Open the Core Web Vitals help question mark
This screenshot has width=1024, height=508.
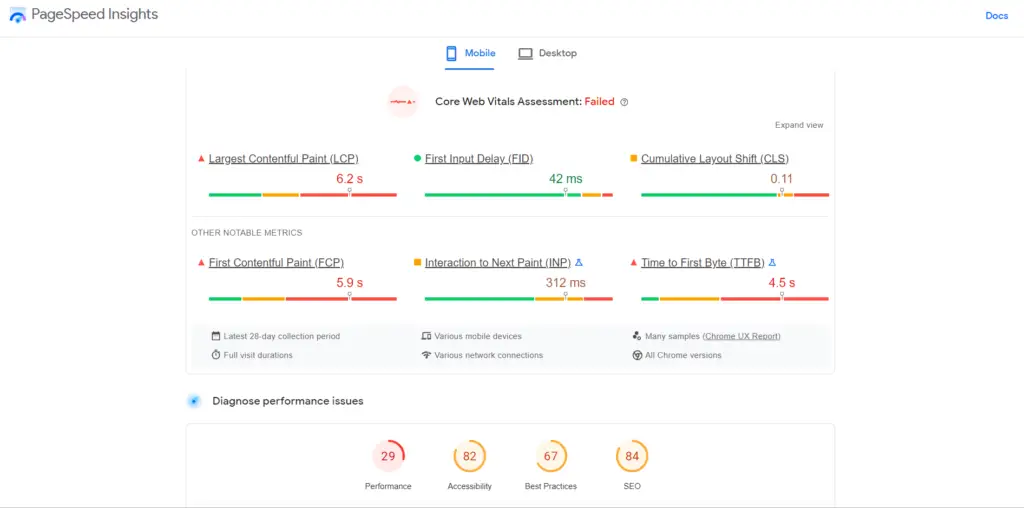pyautogui.click(x=624, y=102)
